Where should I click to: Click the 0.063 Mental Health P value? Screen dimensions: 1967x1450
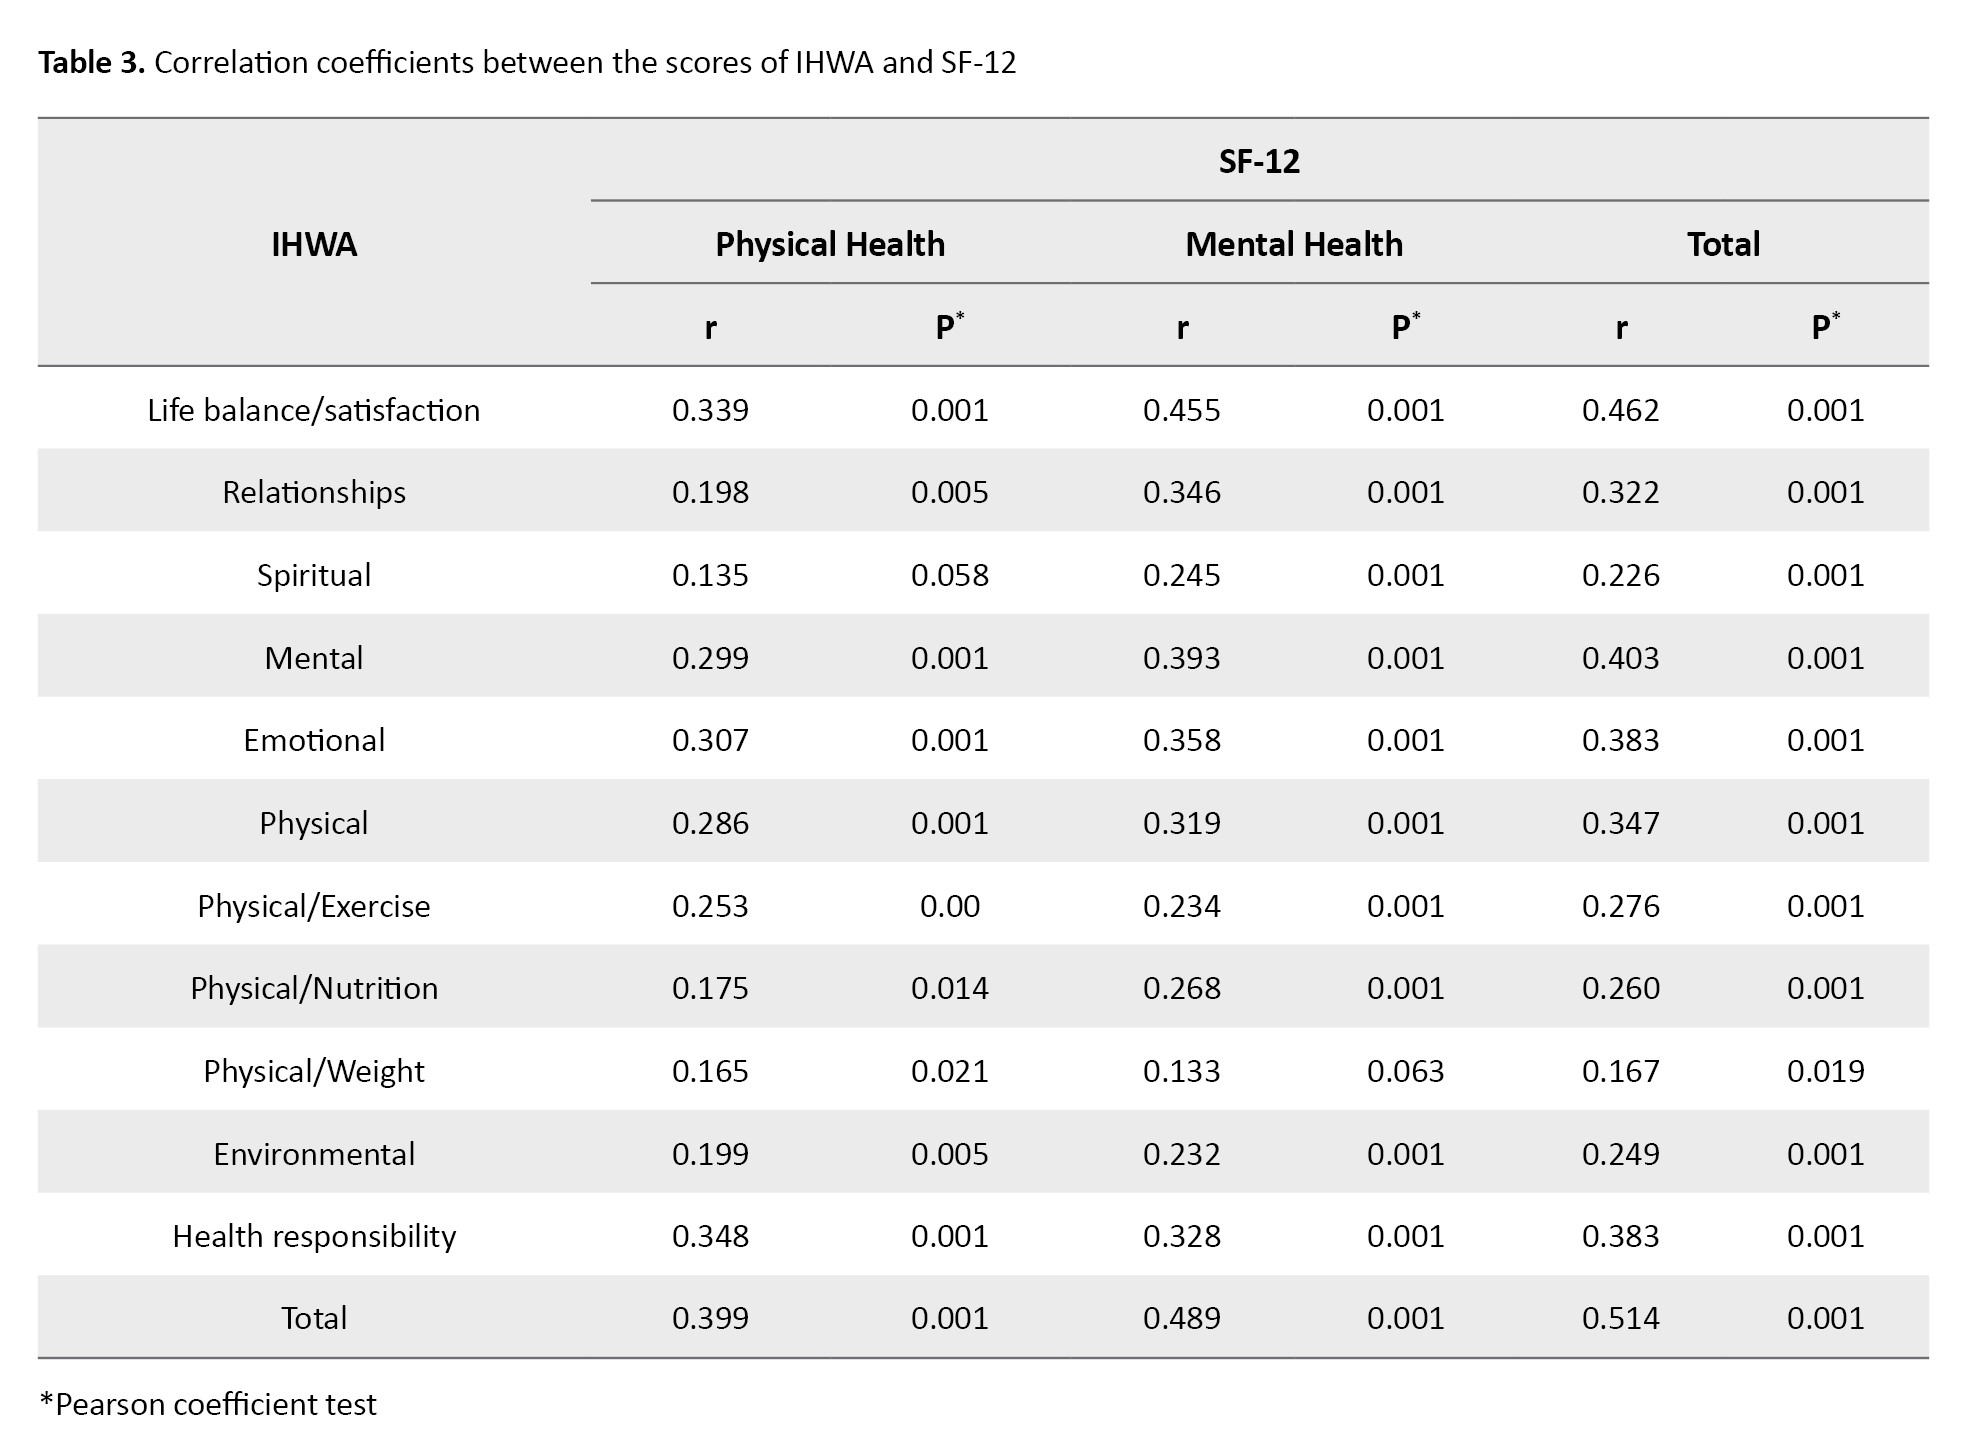tap(1405, 1071)
